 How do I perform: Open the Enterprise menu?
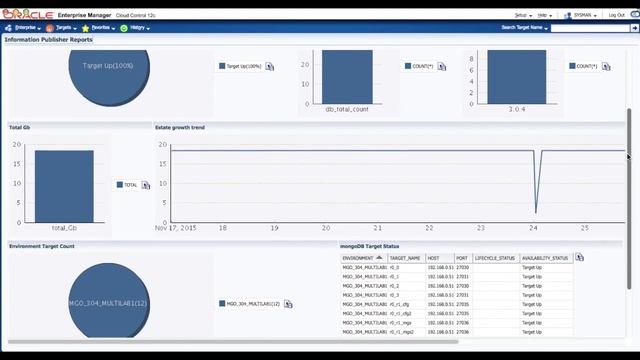27,28
